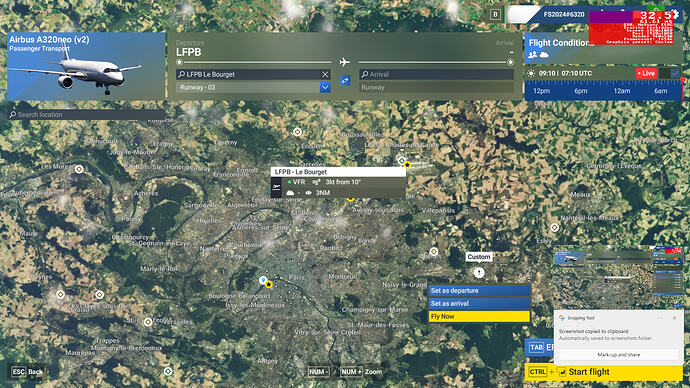Set time to 12am on the timeline
The image size is (690, 388).
(621, 91)
